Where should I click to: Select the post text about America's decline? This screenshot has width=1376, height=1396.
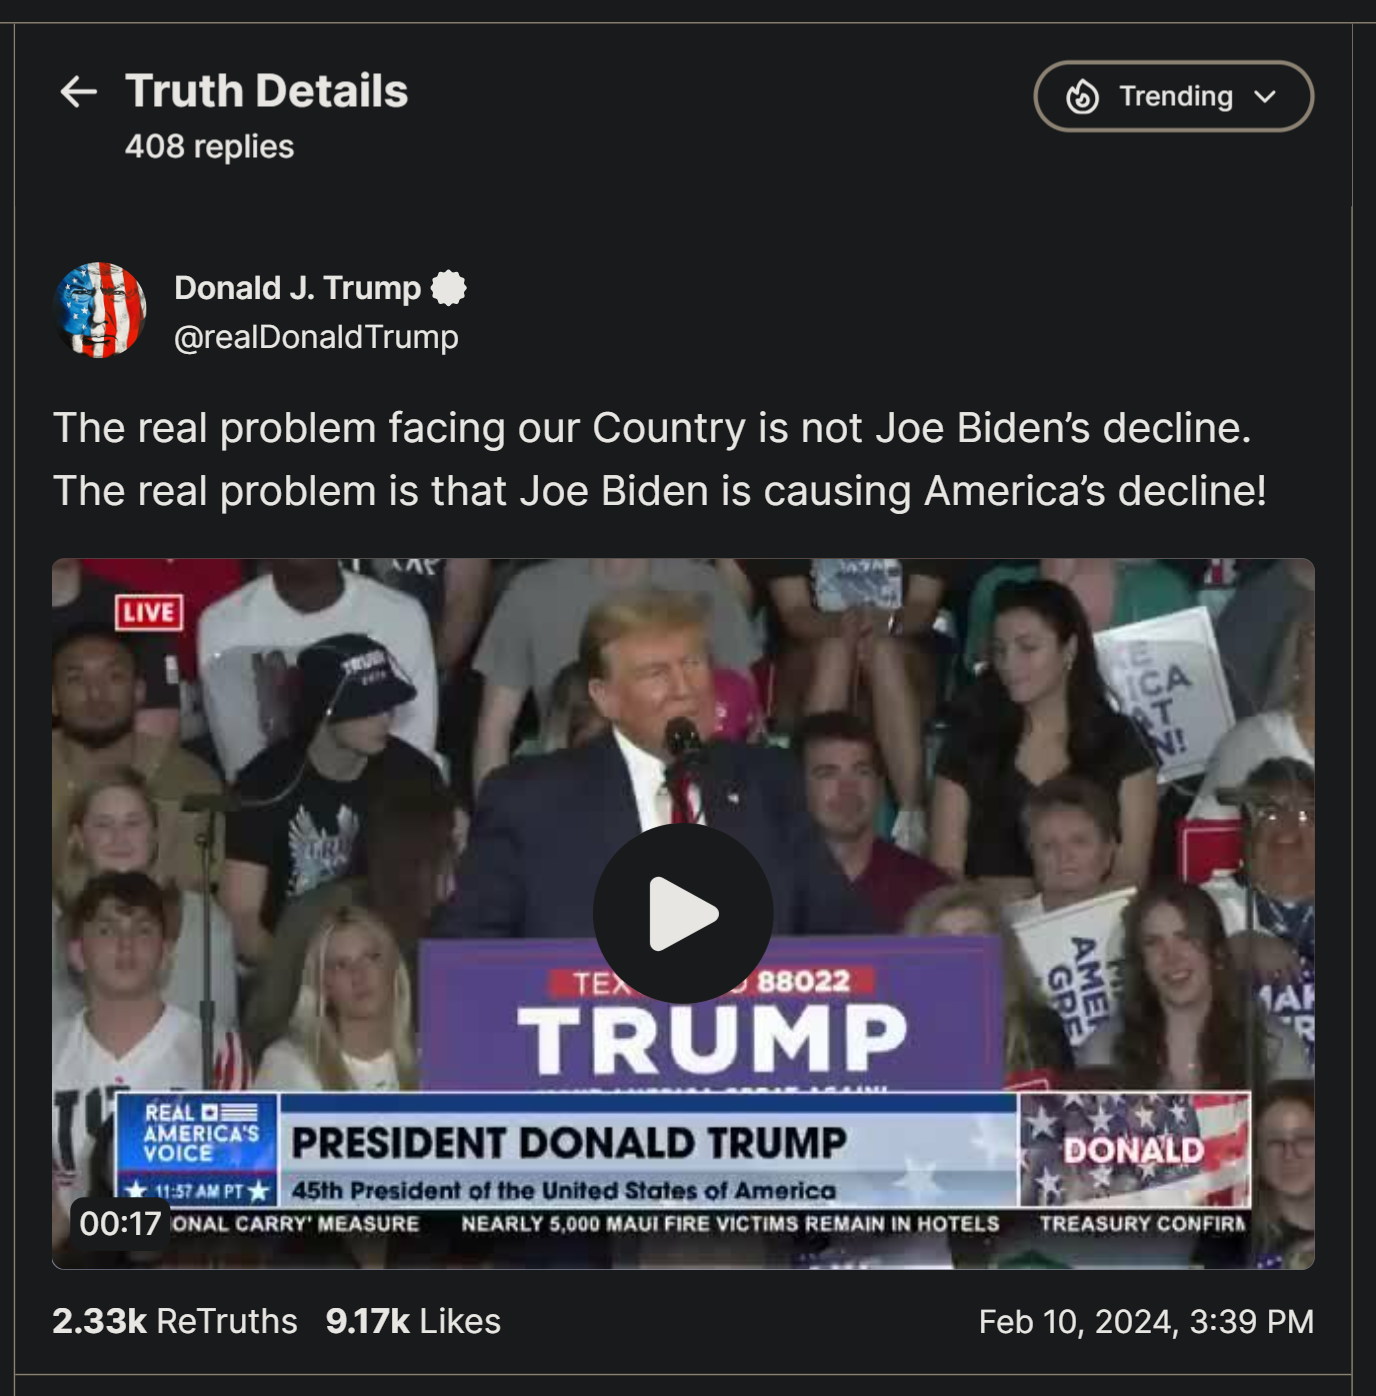tap(660, 459)
